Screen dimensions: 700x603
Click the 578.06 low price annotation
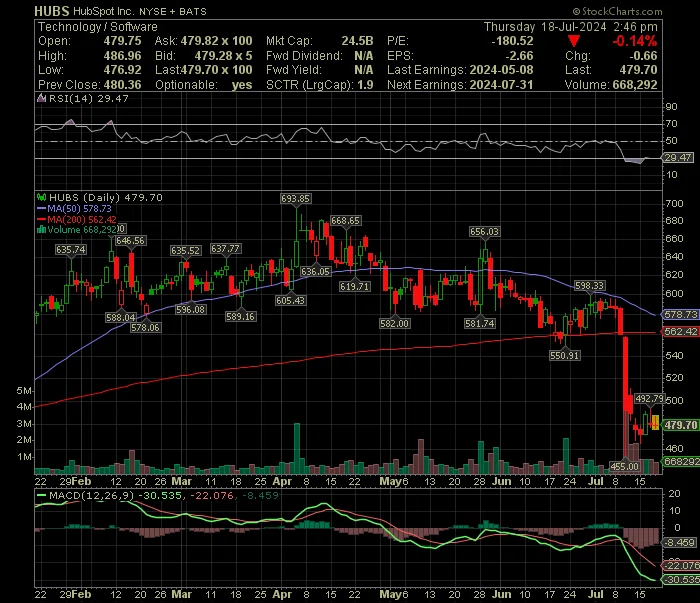(146, 327)
